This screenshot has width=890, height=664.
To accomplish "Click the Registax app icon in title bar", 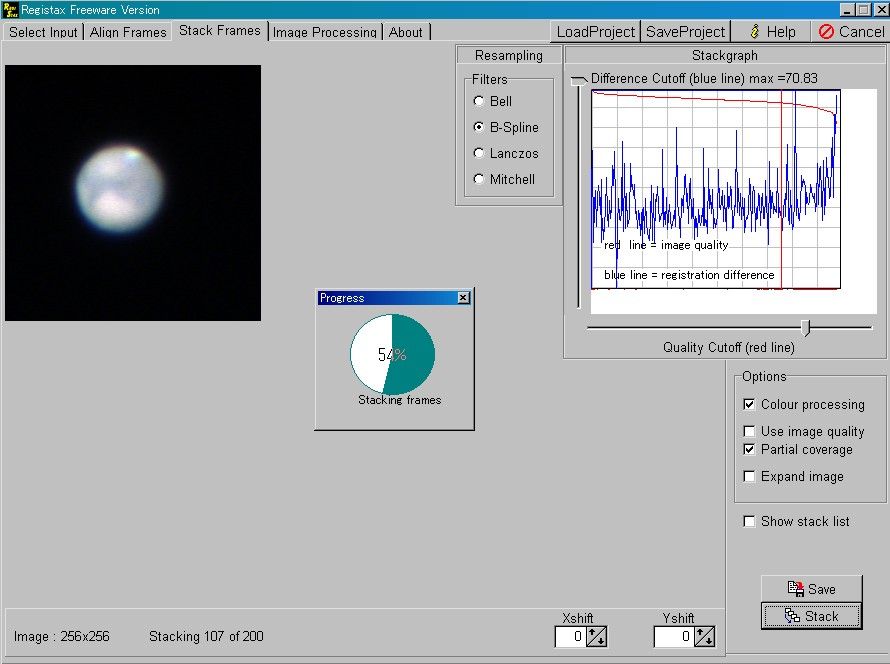I will pos(9,9).
